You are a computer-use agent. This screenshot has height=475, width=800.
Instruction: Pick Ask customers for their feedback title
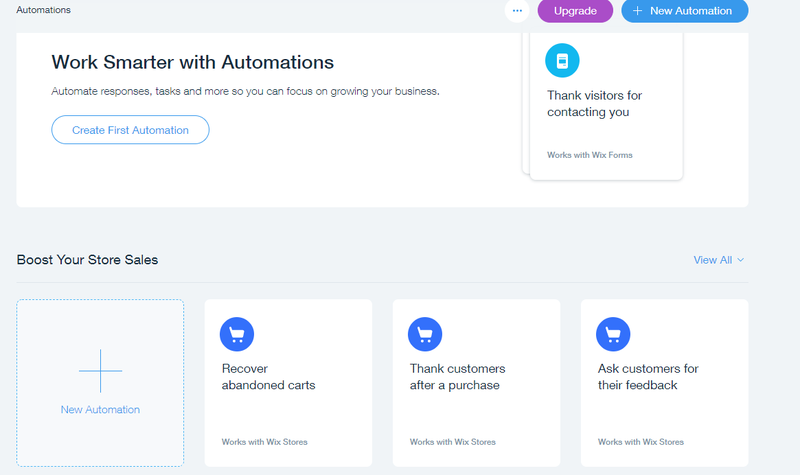648,377
